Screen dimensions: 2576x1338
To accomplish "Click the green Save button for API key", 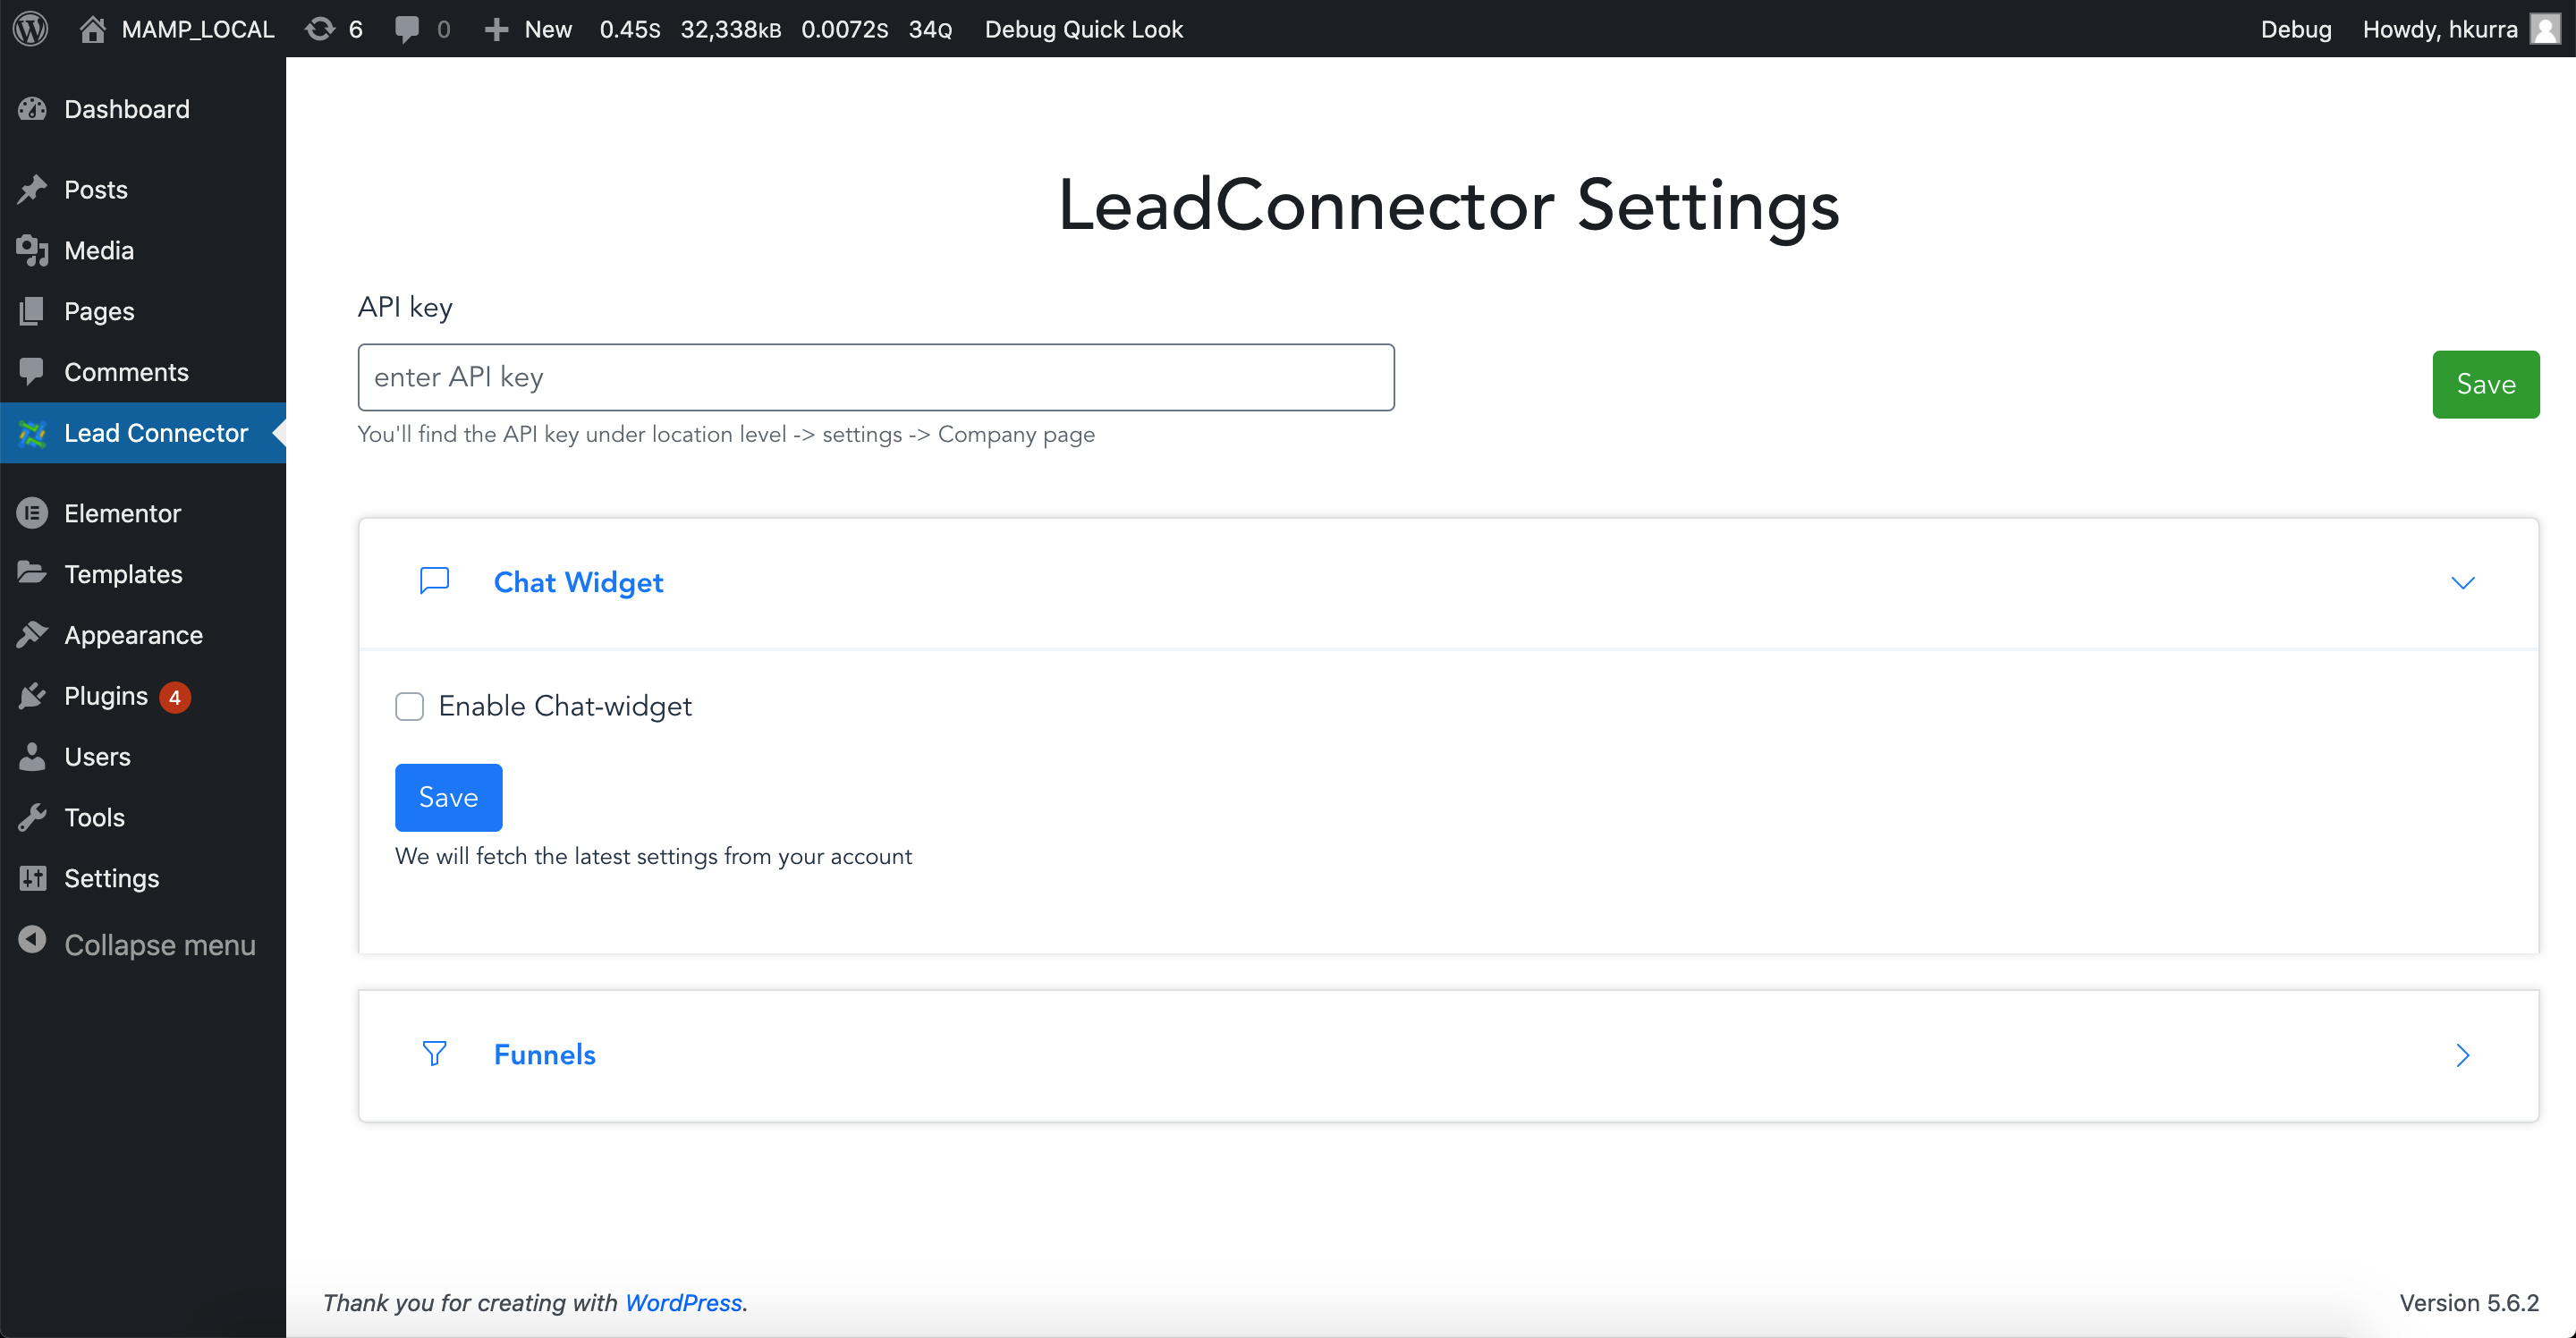I will point(2485,384).
